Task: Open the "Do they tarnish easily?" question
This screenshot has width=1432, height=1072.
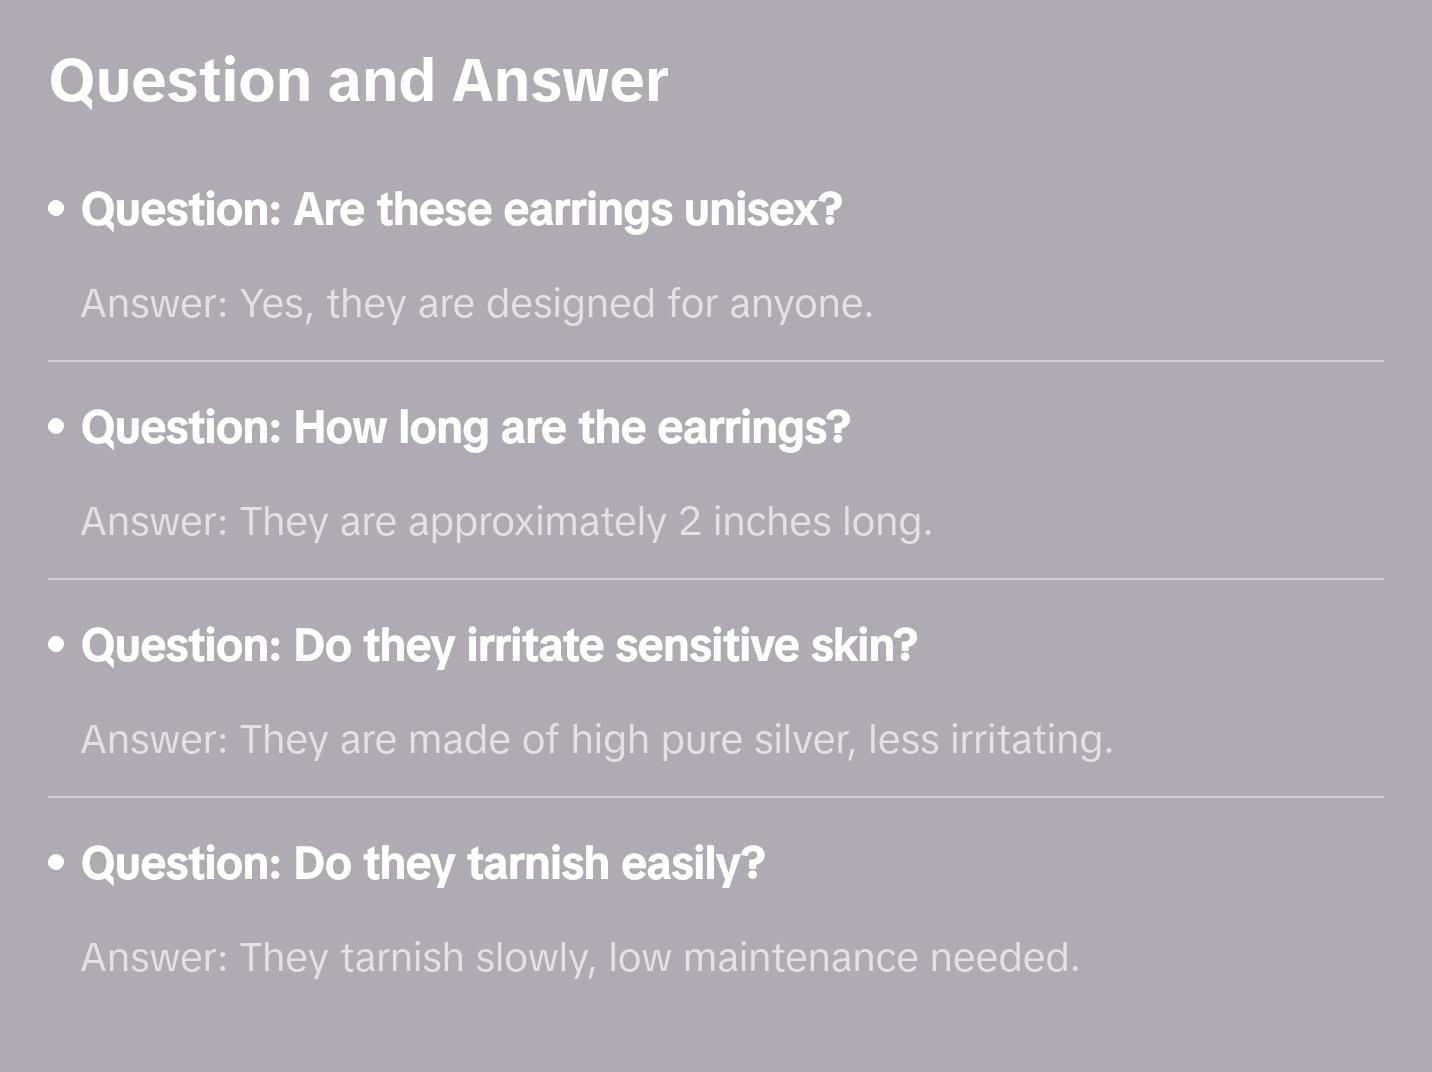Action: click(422, 863)
